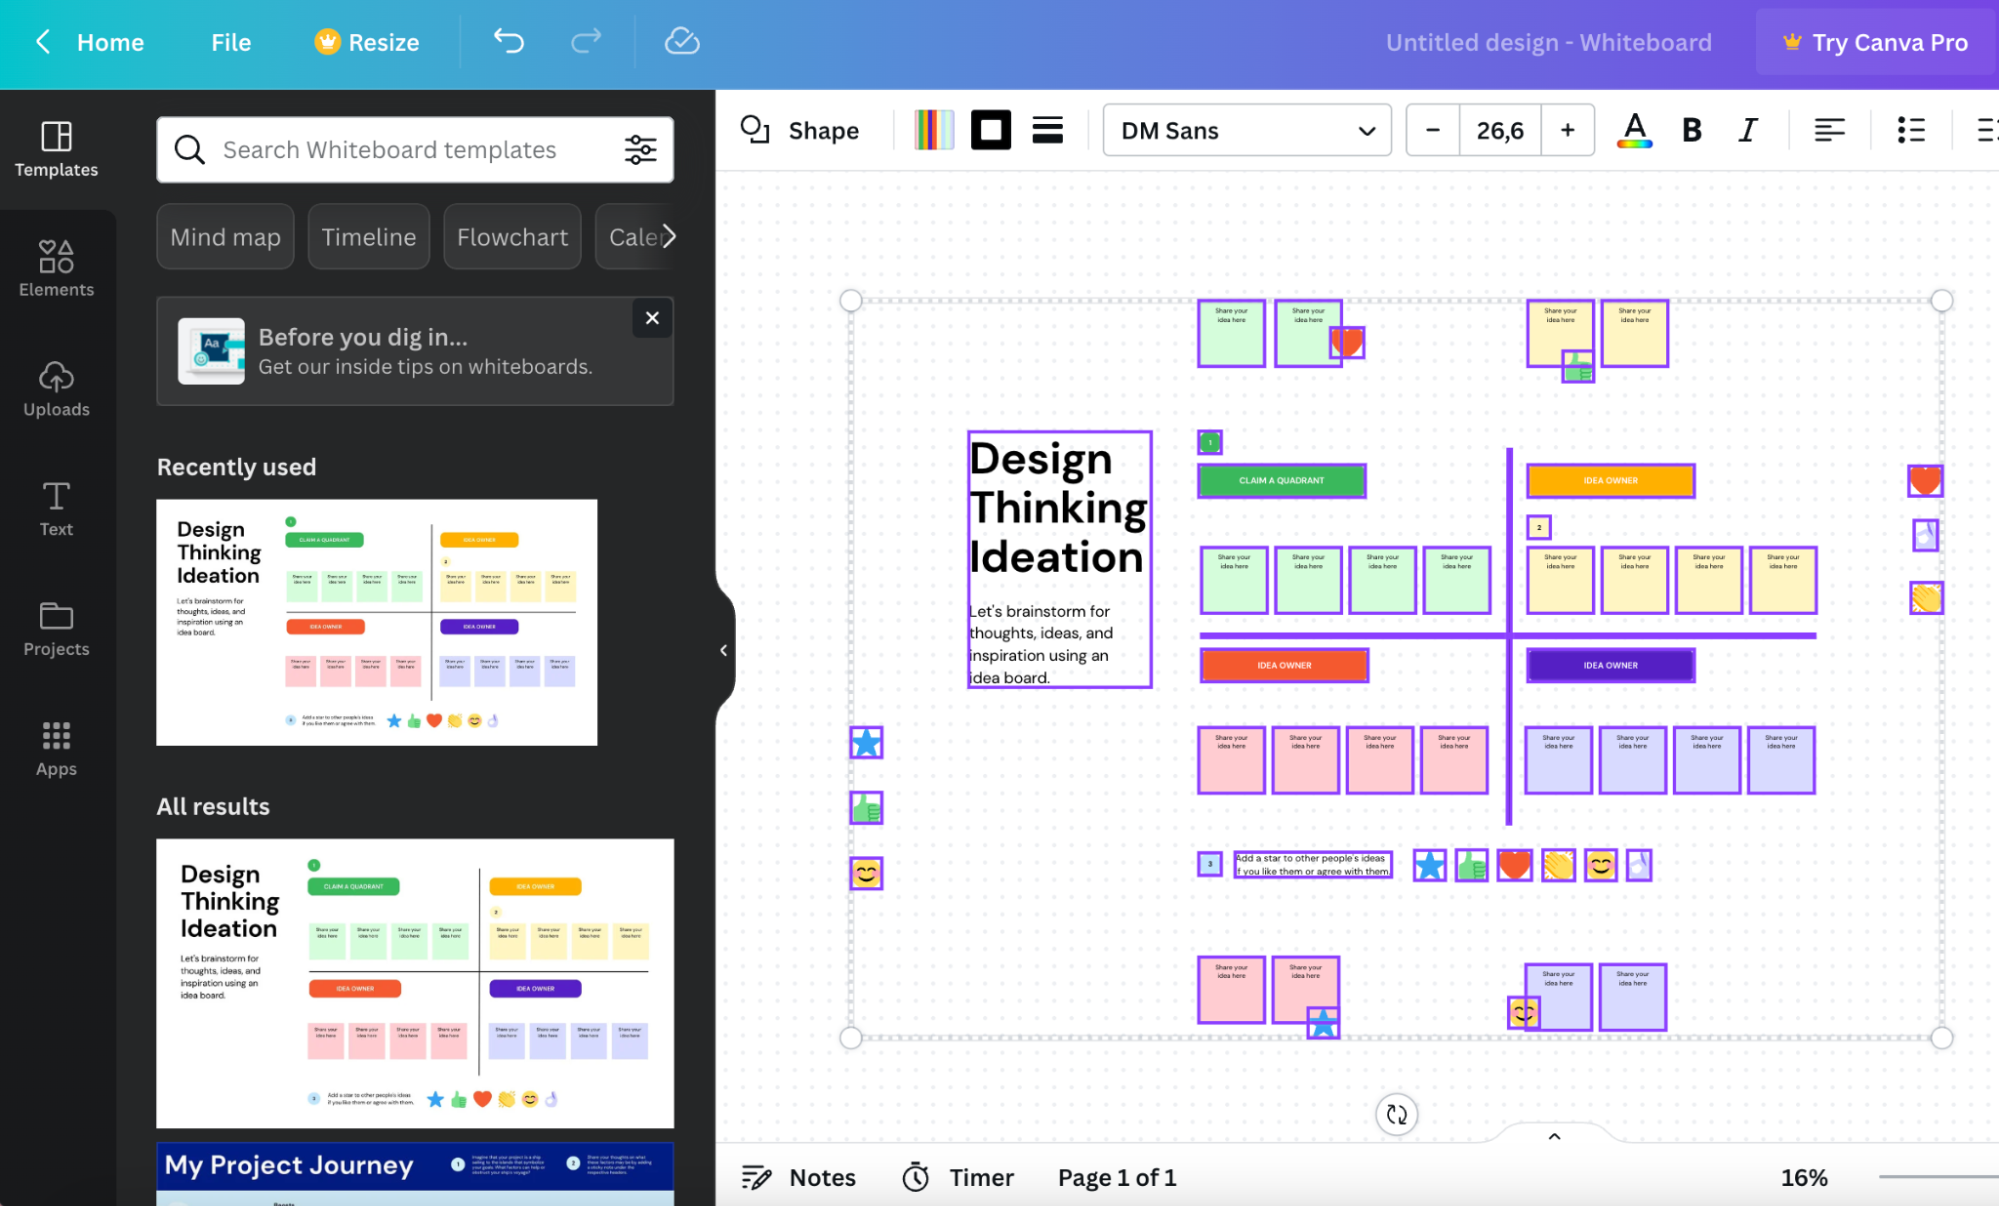
Task: Select the Flowchart category chip
Action: click(512, 237)
